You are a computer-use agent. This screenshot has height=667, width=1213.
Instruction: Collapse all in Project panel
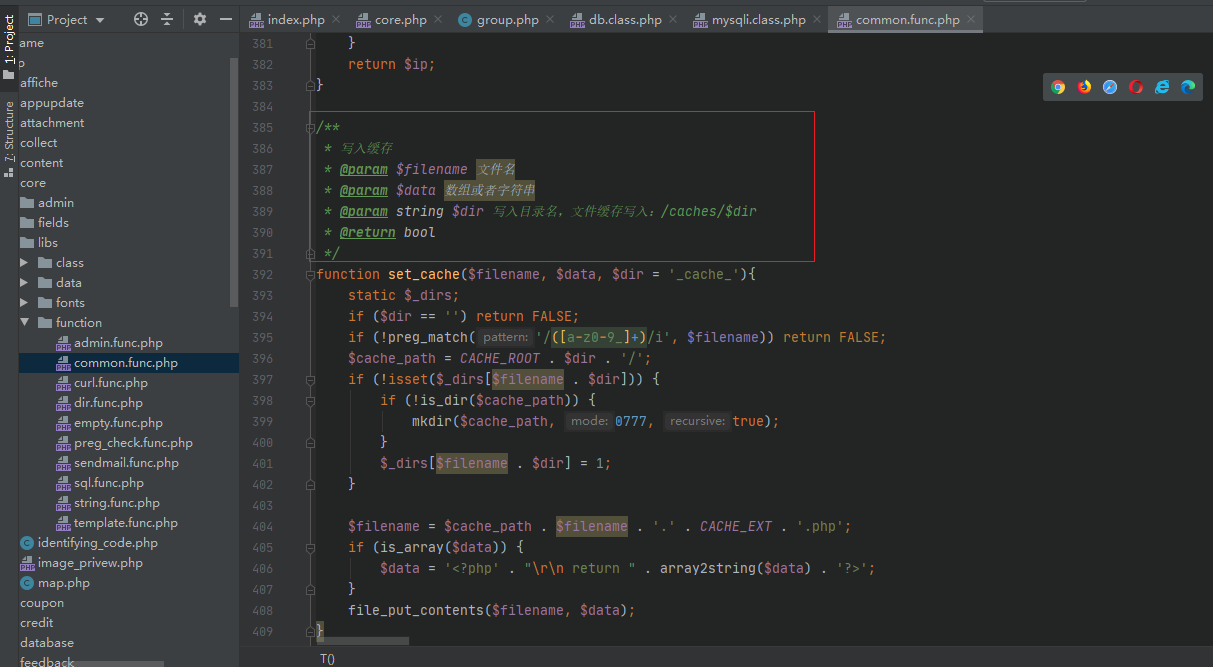click(x=167, y=19)
